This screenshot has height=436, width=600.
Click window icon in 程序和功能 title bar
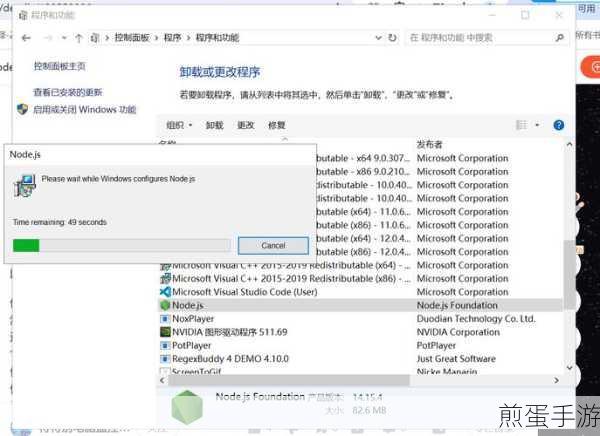(23, 15)
